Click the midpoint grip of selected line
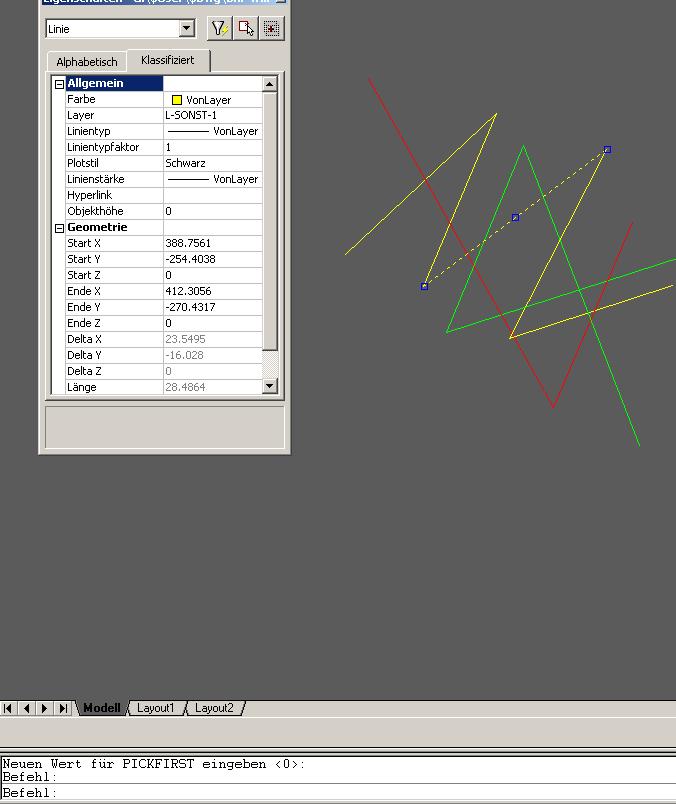 pyautogui.click(x=515, y=218)
